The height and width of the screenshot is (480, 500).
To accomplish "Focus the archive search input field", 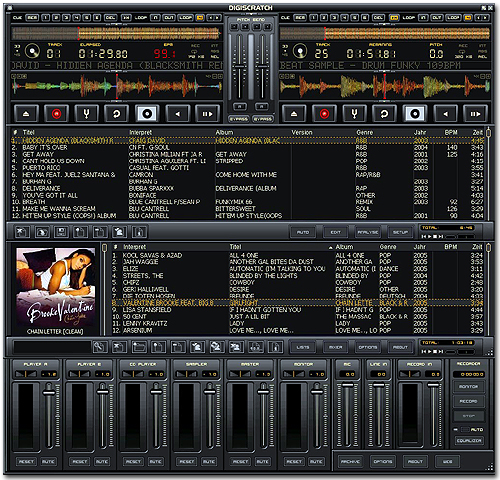I will pyautogui.click(x=52, y=347).
